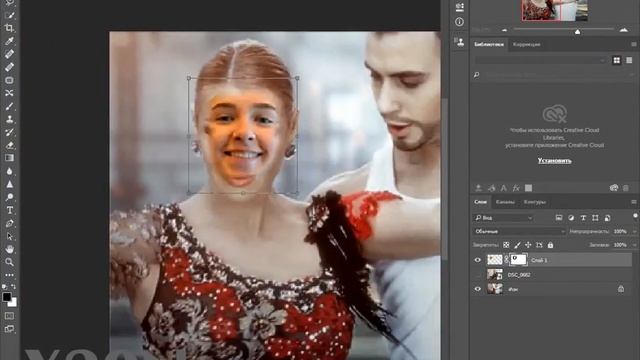
Task: Select the Brush tool
Action: 9,106
